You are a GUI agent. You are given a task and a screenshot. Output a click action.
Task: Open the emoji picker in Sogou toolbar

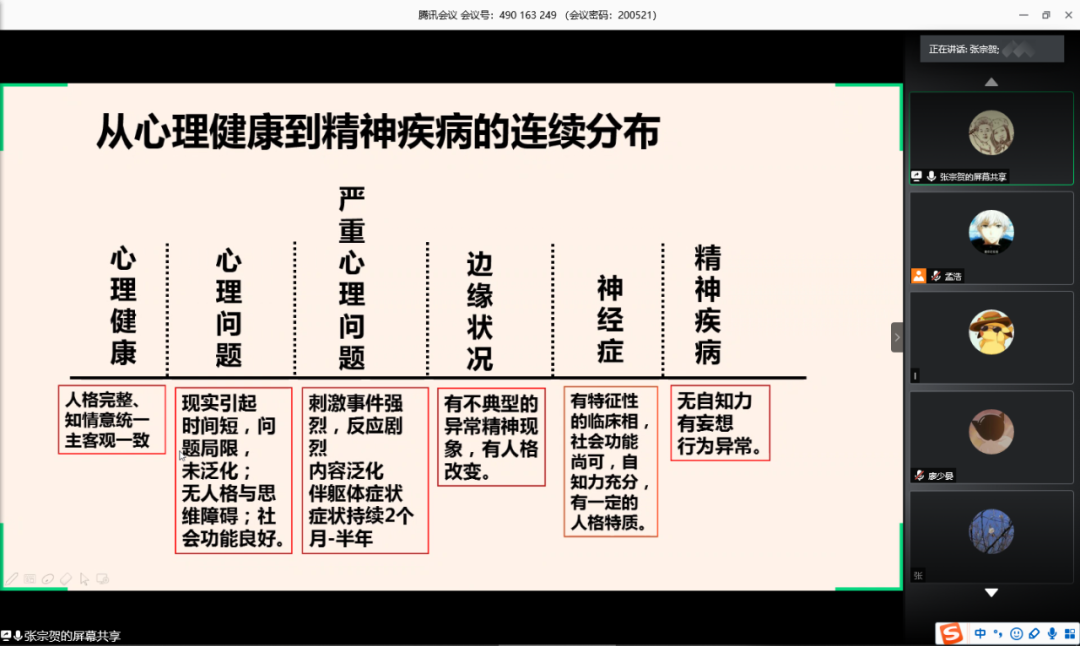(1016, 634)
